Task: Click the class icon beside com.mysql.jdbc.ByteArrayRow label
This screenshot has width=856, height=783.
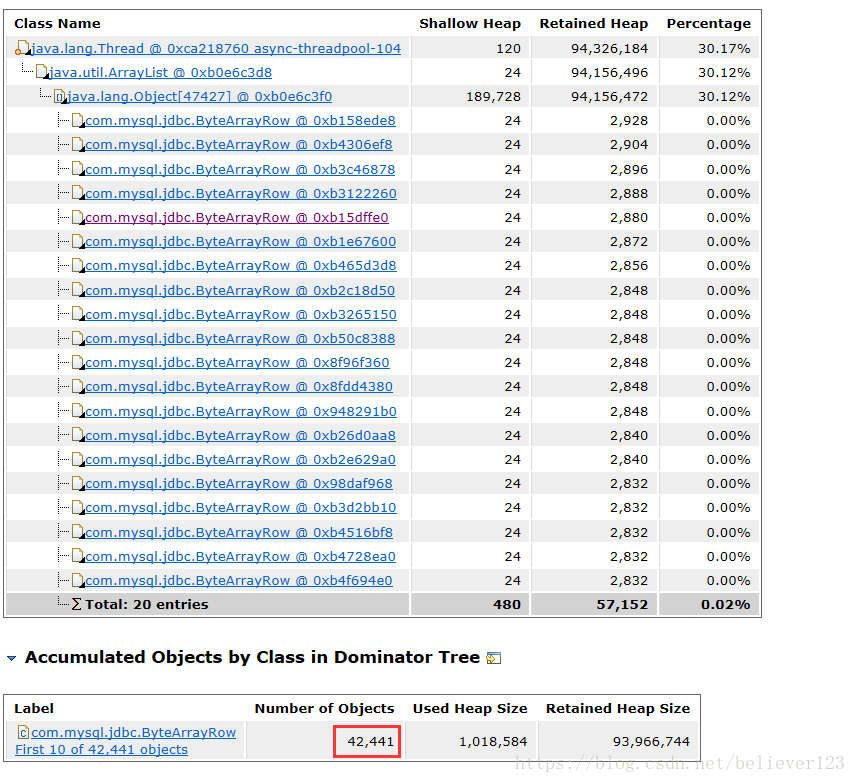Action: pyautogui.click(x=23, y=733)
